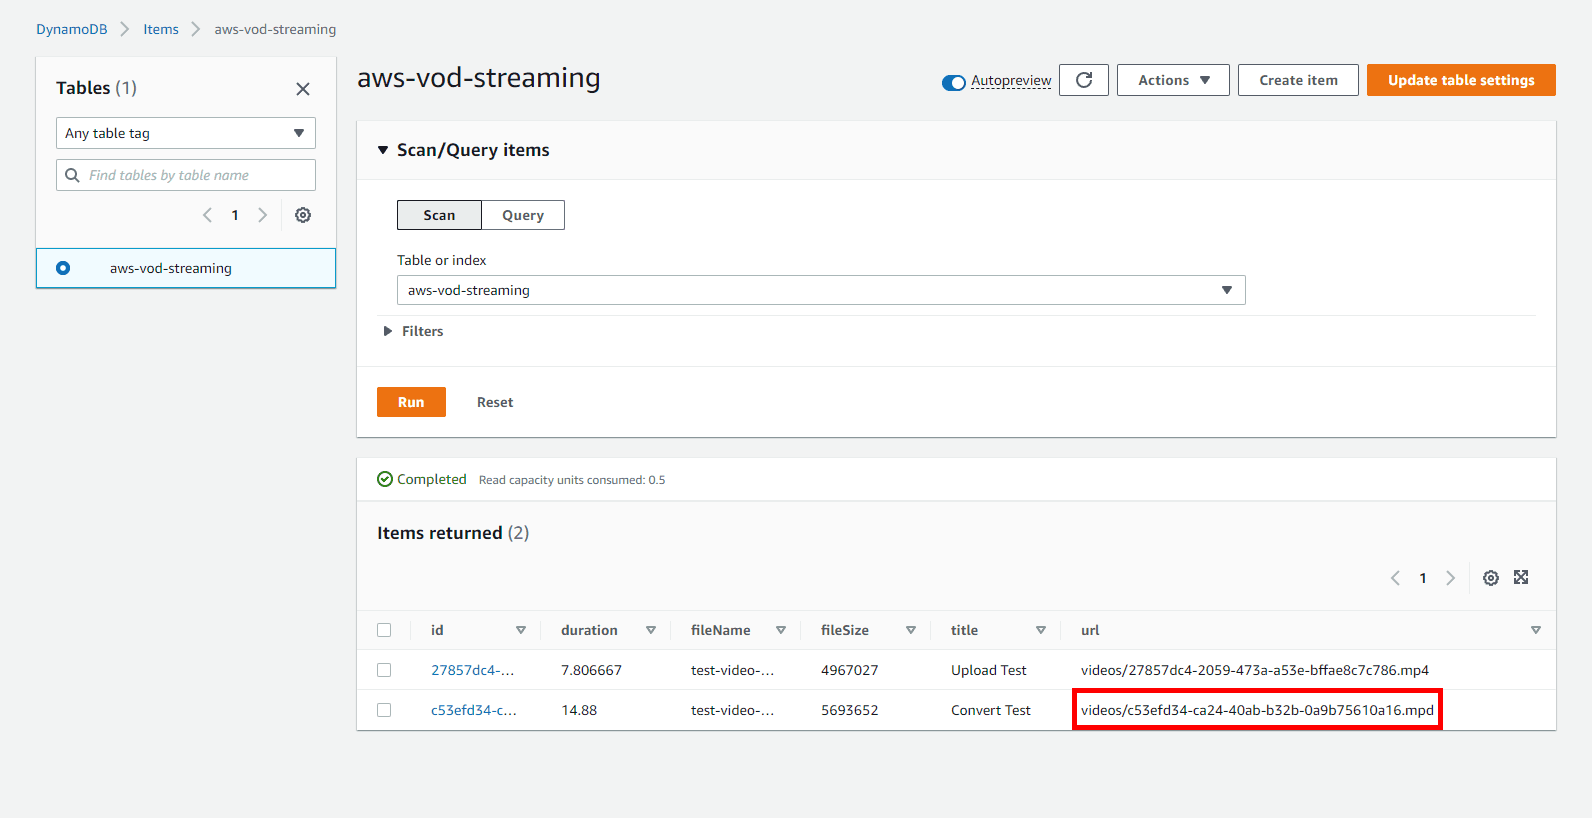The image size is (1592, 818).
Task: Refresh the table items with reload icon
Action: (1084, 80)
